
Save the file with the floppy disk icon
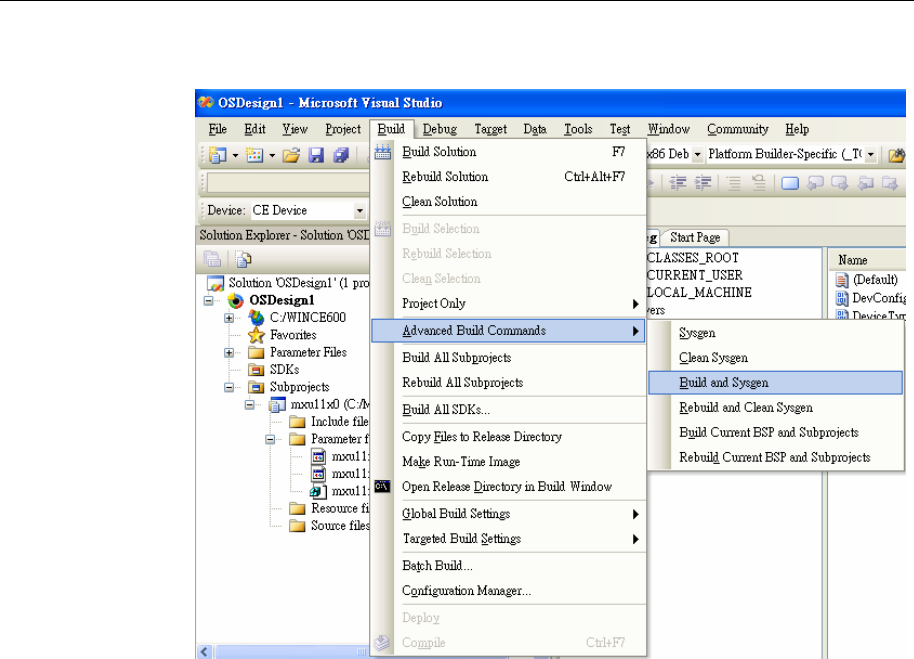click(x=316, y=155)
